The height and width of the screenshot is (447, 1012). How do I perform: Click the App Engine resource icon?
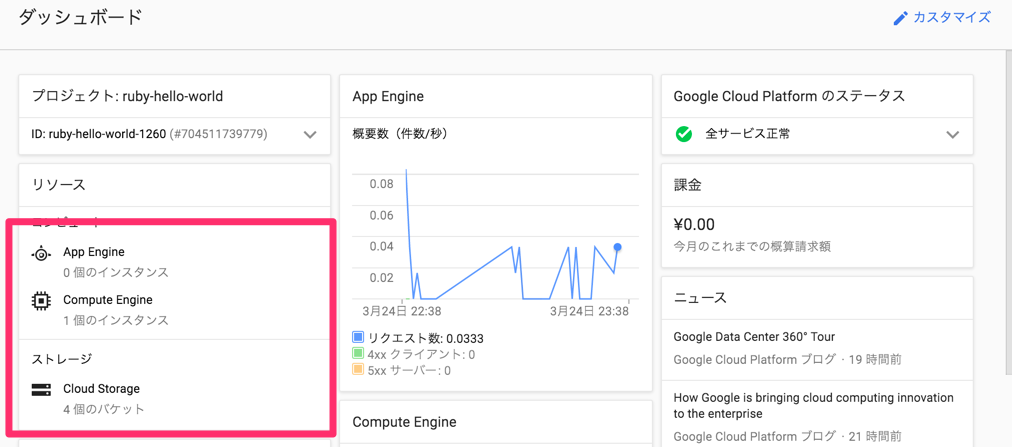click(41, 255)
